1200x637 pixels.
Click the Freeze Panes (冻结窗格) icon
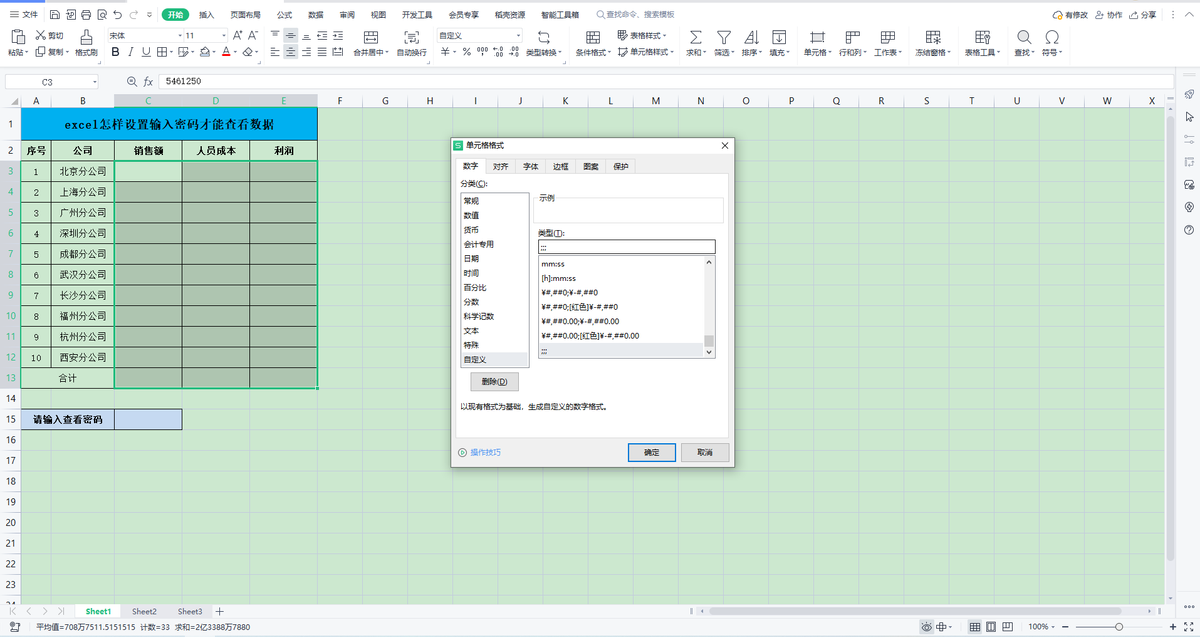pos(932,36)
